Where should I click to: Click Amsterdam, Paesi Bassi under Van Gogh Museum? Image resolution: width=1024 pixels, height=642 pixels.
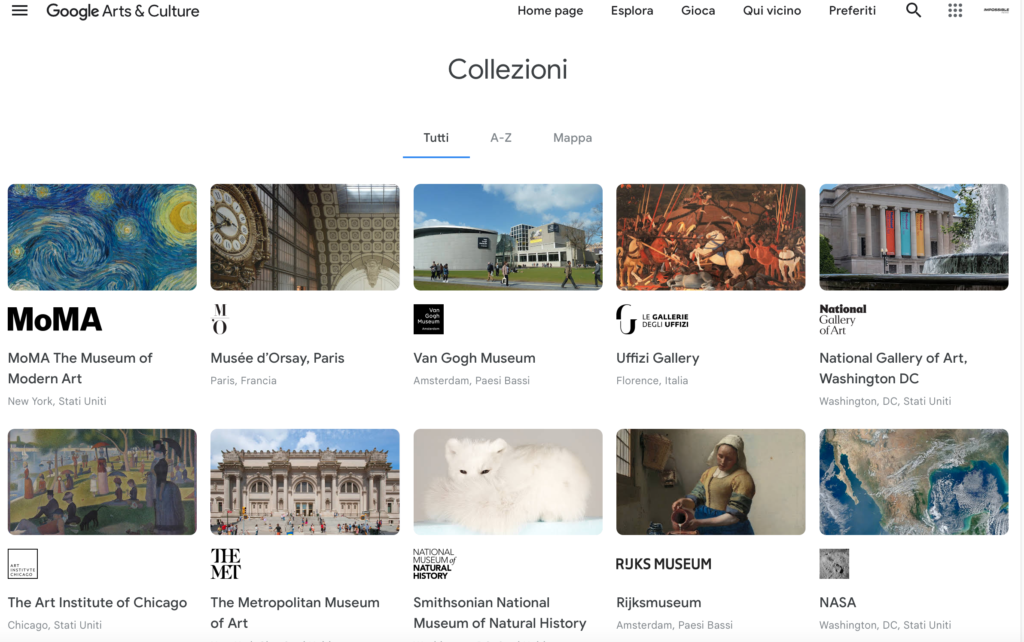[472, 380]
